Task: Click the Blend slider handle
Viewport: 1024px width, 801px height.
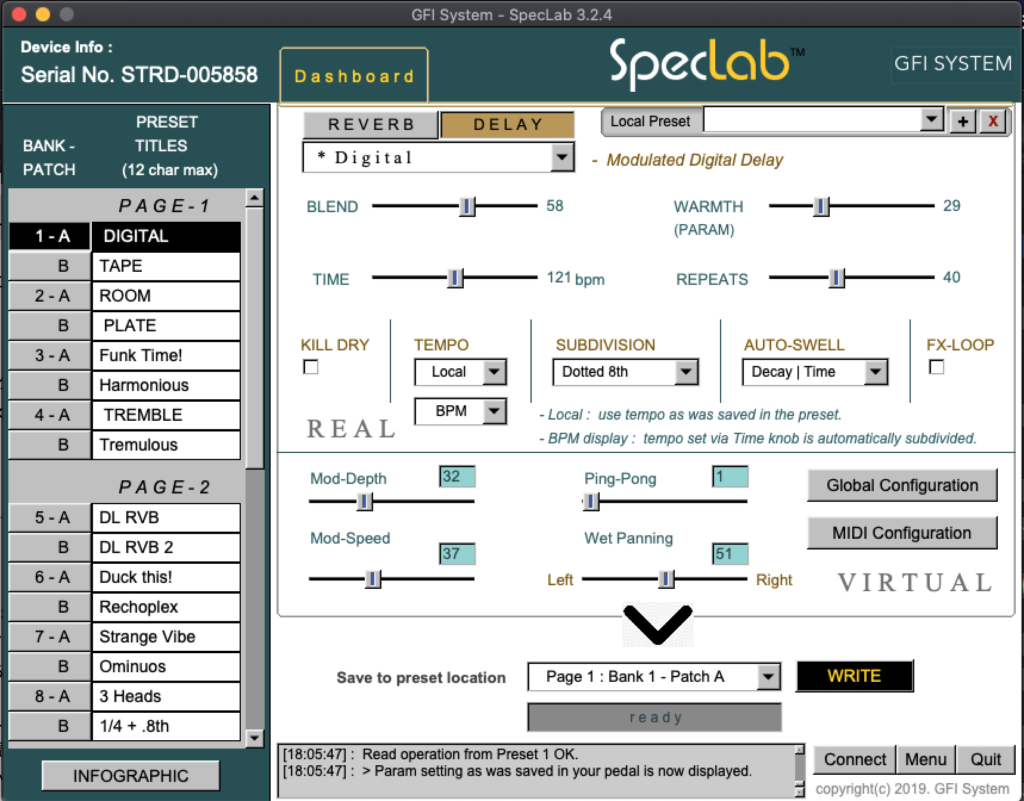Action: click(467, 206)
